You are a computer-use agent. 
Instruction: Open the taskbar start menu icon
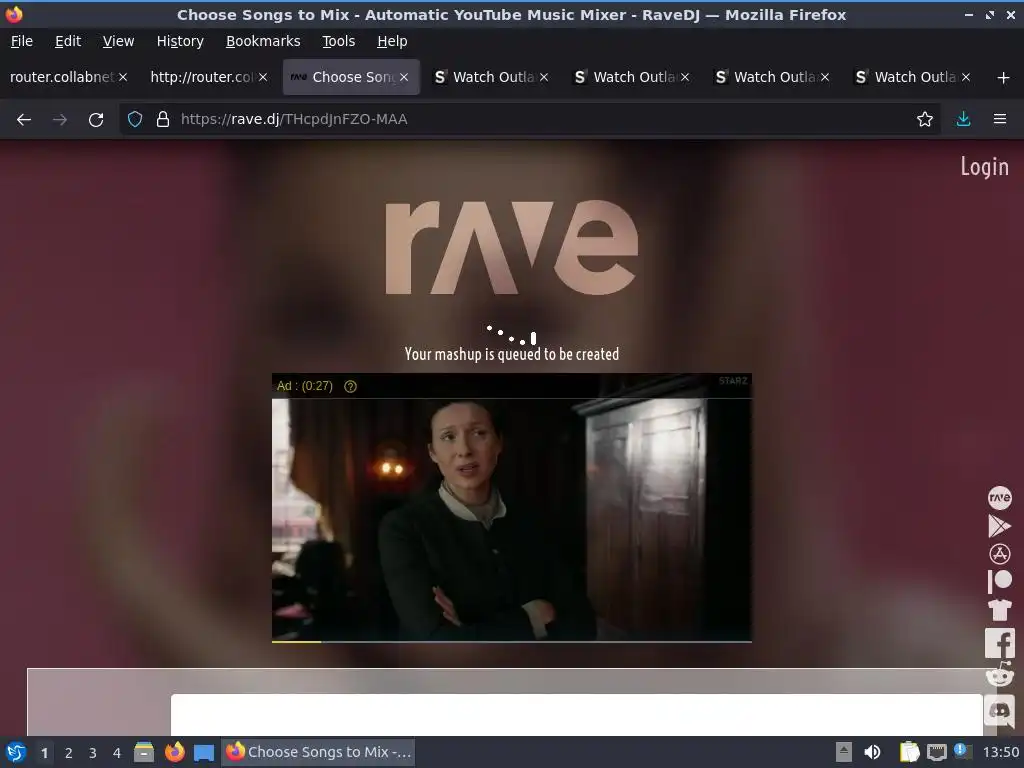[x=16, y=752]
